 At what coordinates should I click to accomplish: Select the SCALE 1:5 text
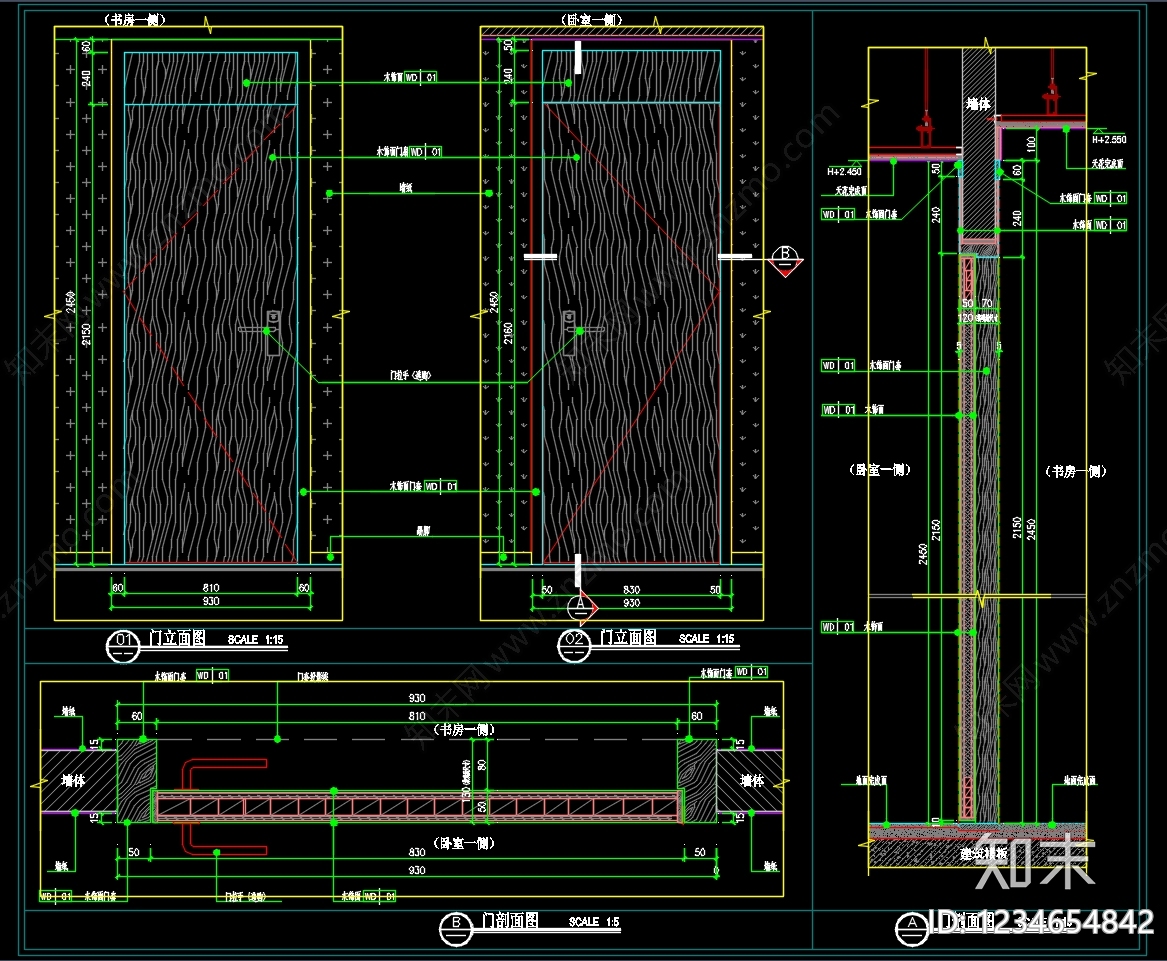[x=594, y=922]
